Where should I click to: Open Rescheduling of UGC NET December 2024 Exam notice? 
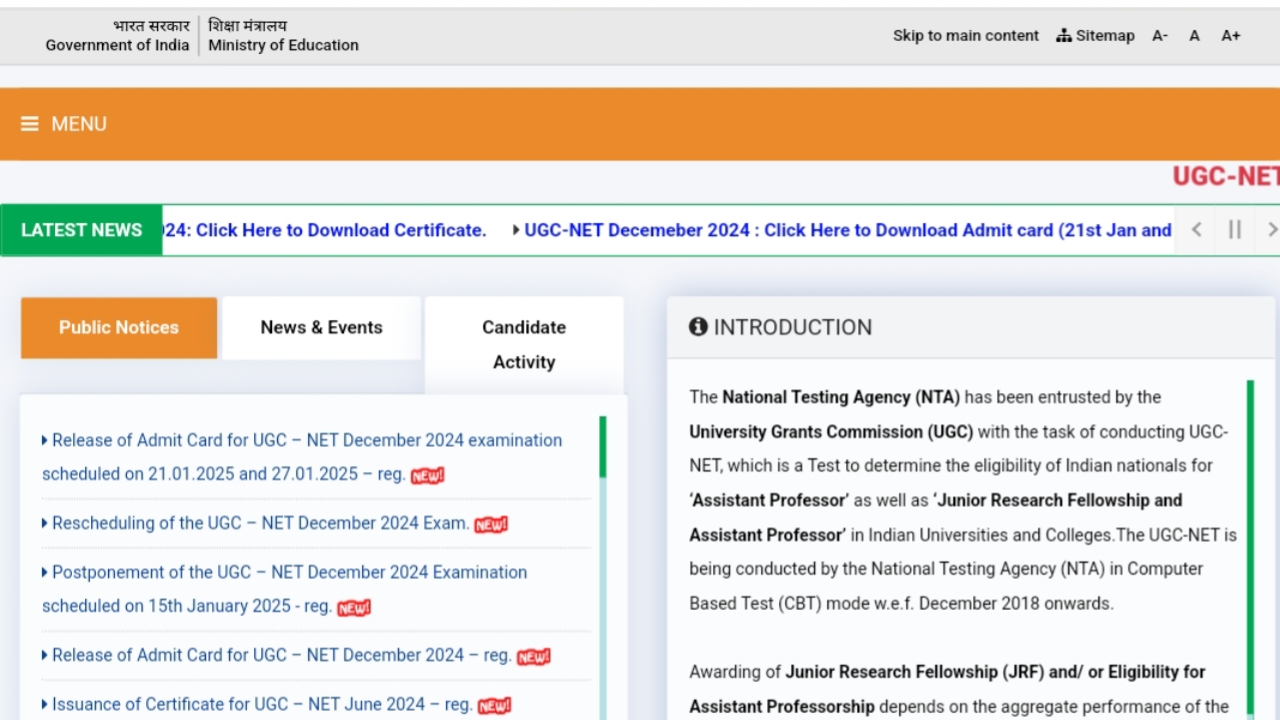[x=260, y=523]
